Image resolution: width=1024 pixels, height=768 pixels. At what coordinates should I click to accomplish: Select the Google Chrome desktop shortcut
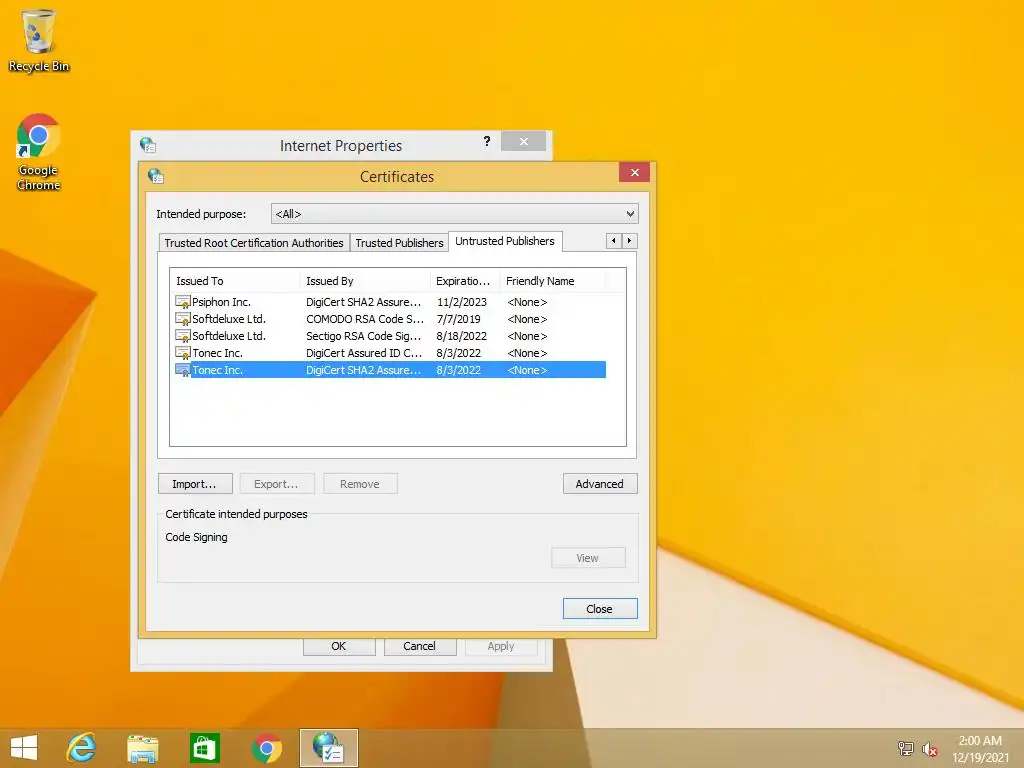point(39,152)
